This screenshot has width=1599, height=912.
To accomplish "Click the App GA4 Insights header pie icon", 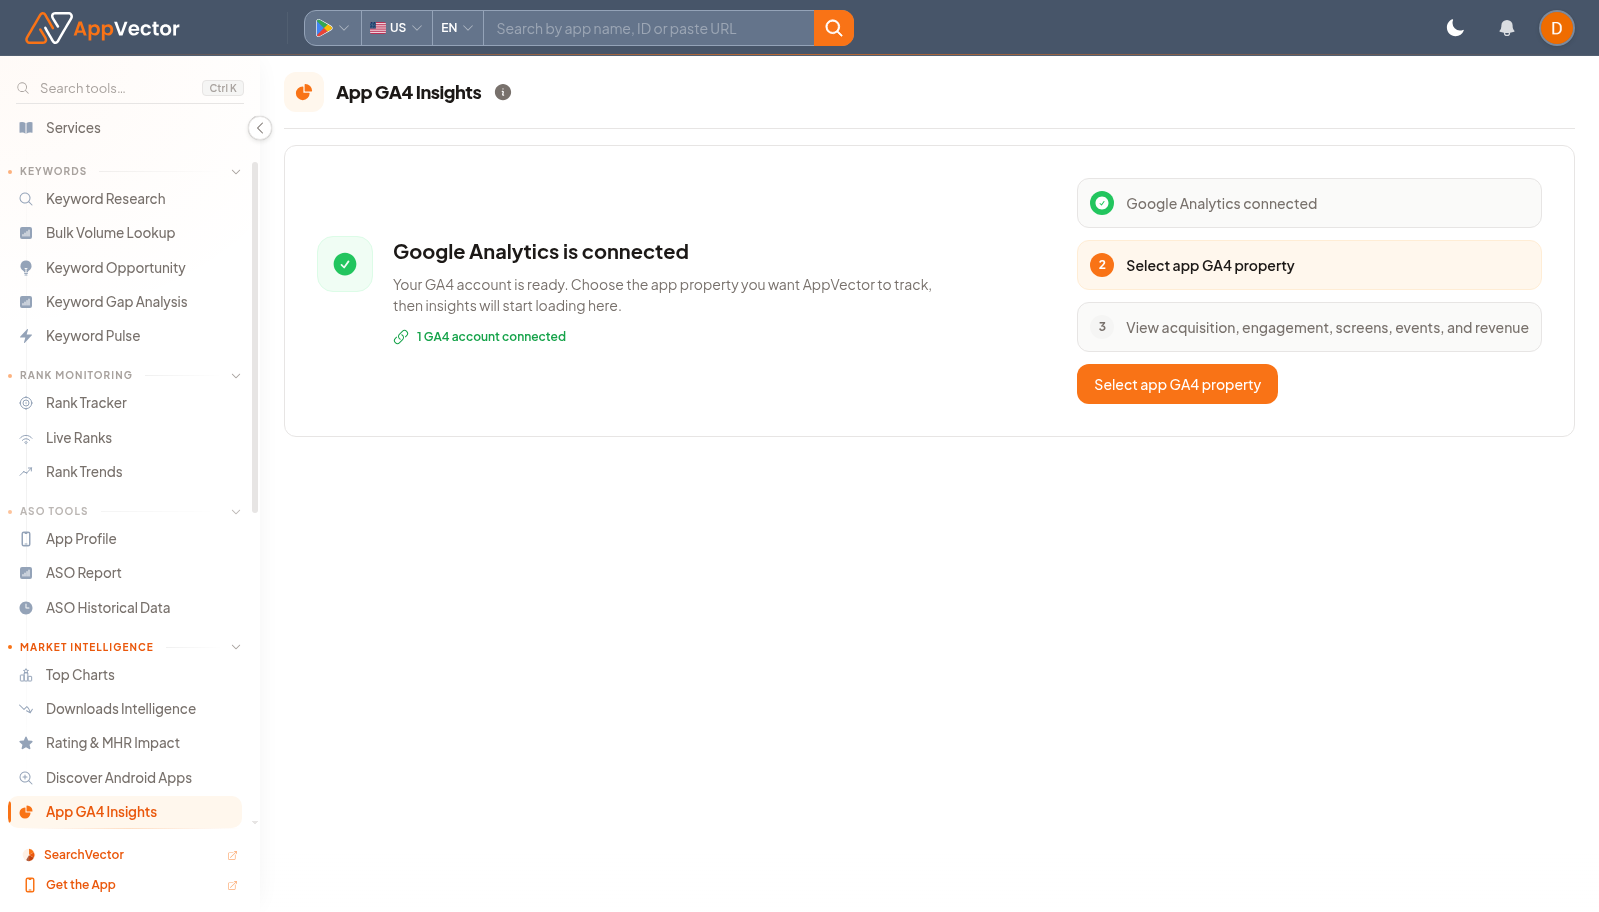I will tap(304, 92).
